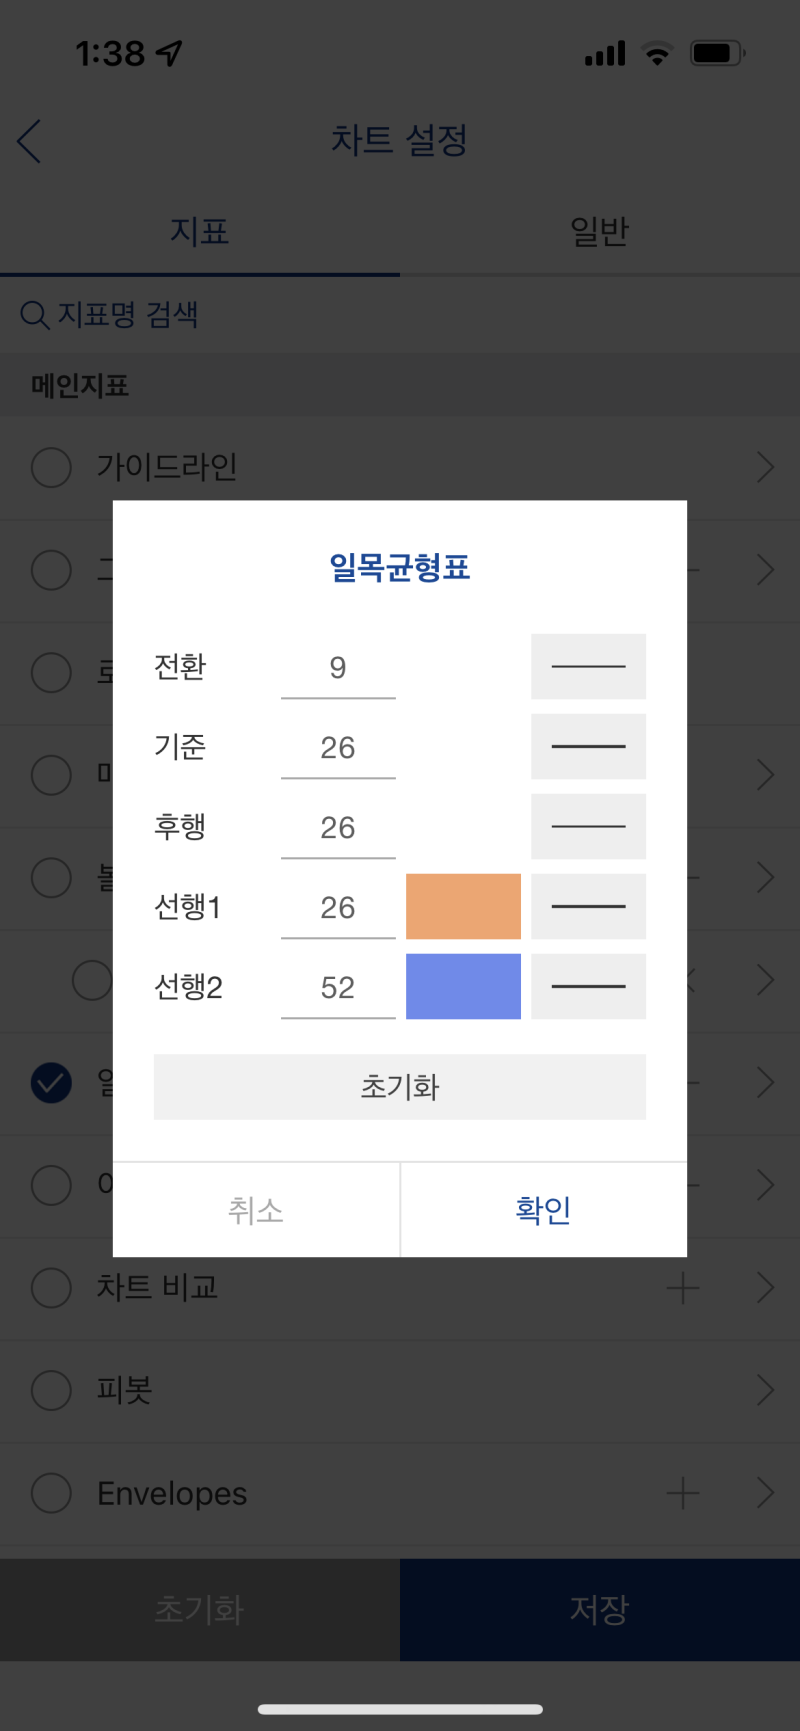Viewport: 800px width, 1731px height.
Task: Switch to the 지표 tab
Action: (x=200, y=231)
